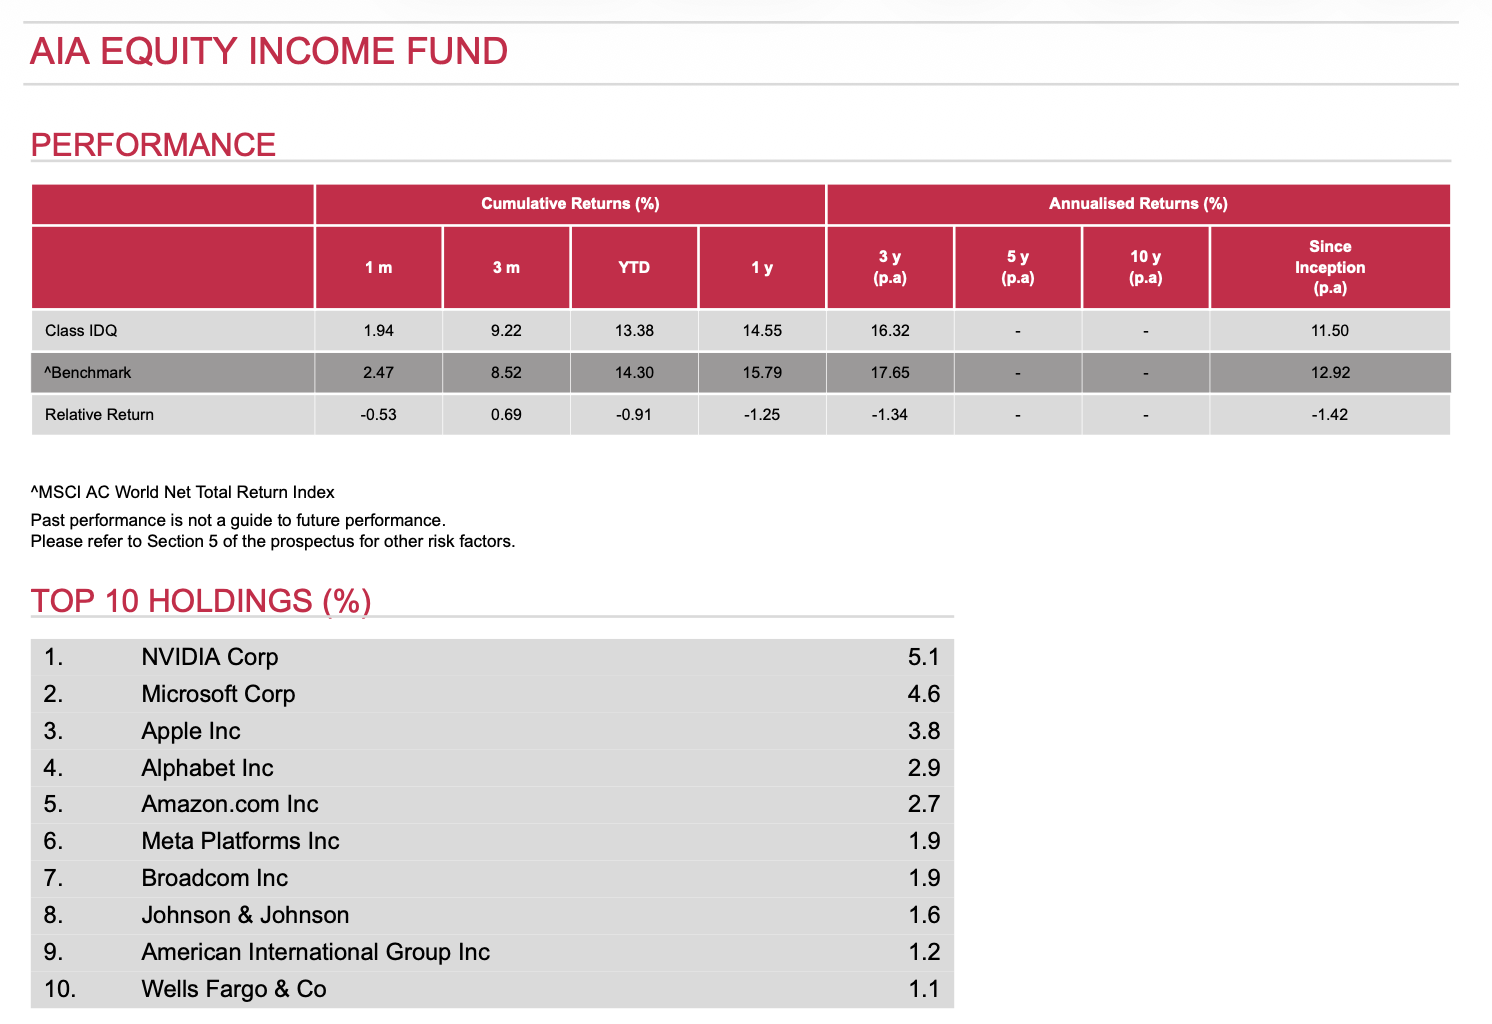Select the YTD column header

coord(634,268)
